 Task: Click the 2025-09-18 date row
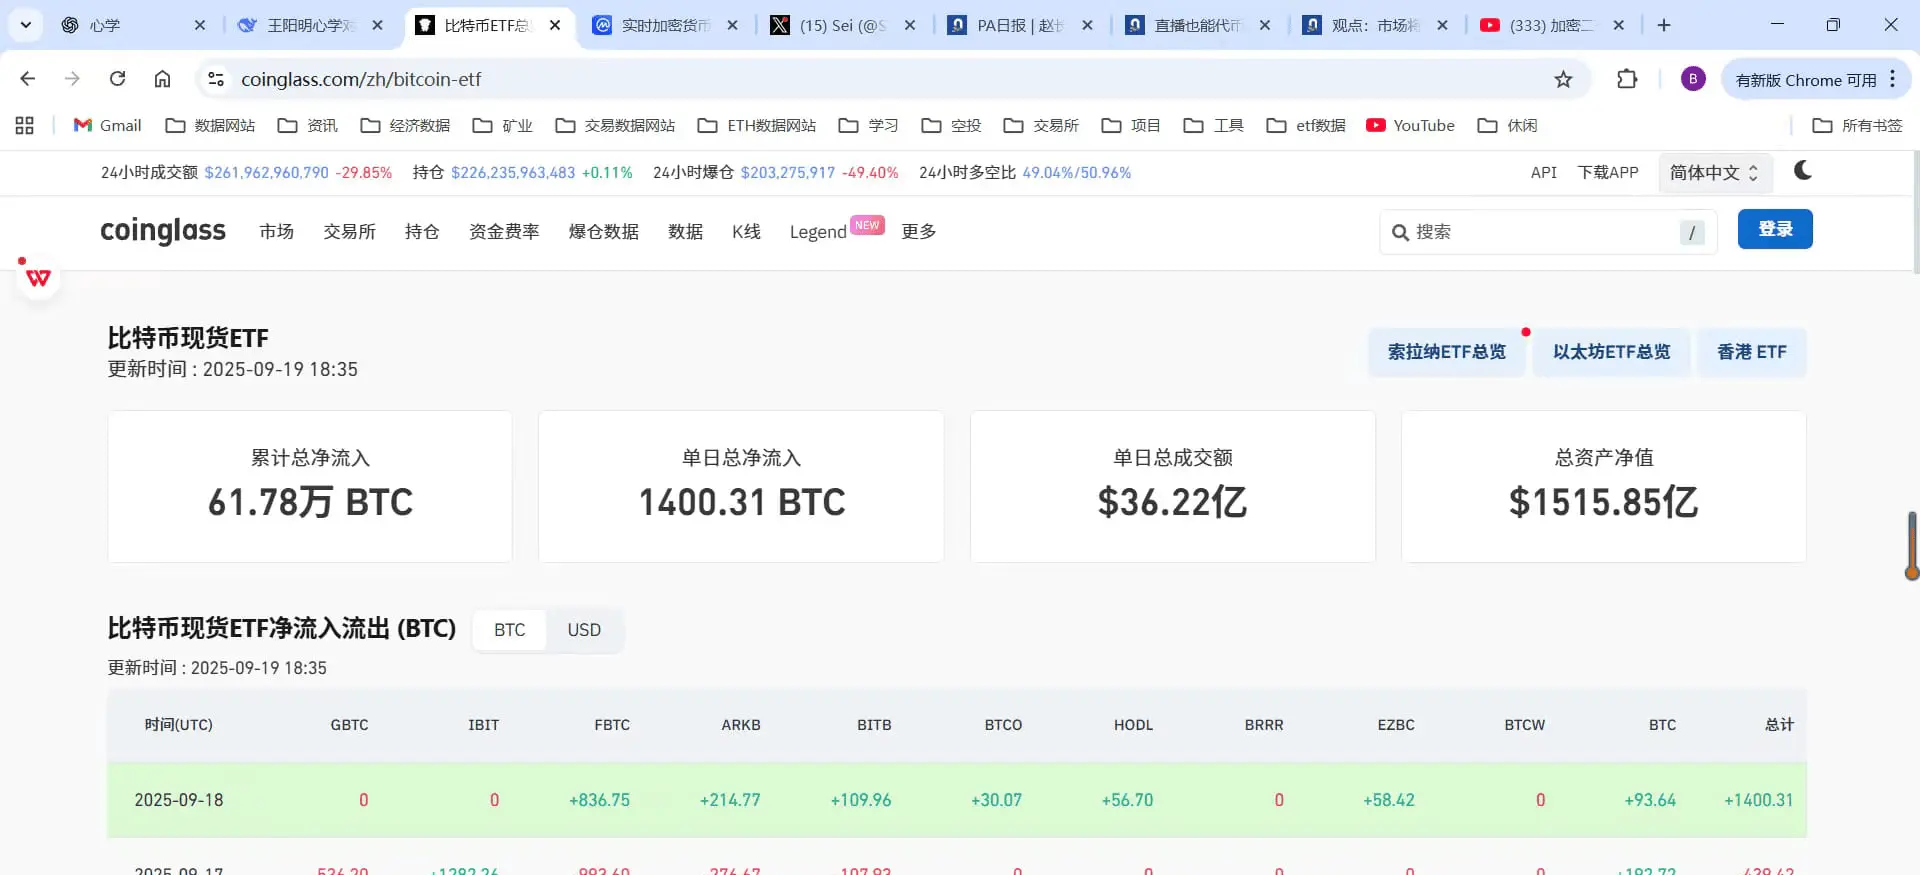(x=957, y=800)
